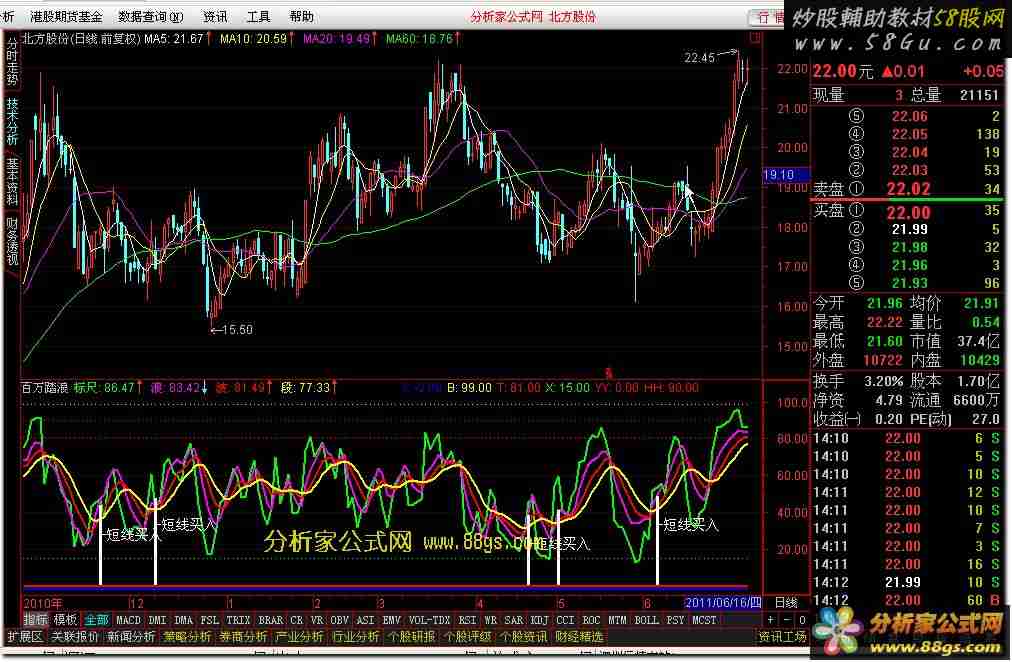Image resolution: width=1012 pixels, height=662 pixels.
Task: Switch indicator to BOLL
Action: coord(647,620)
